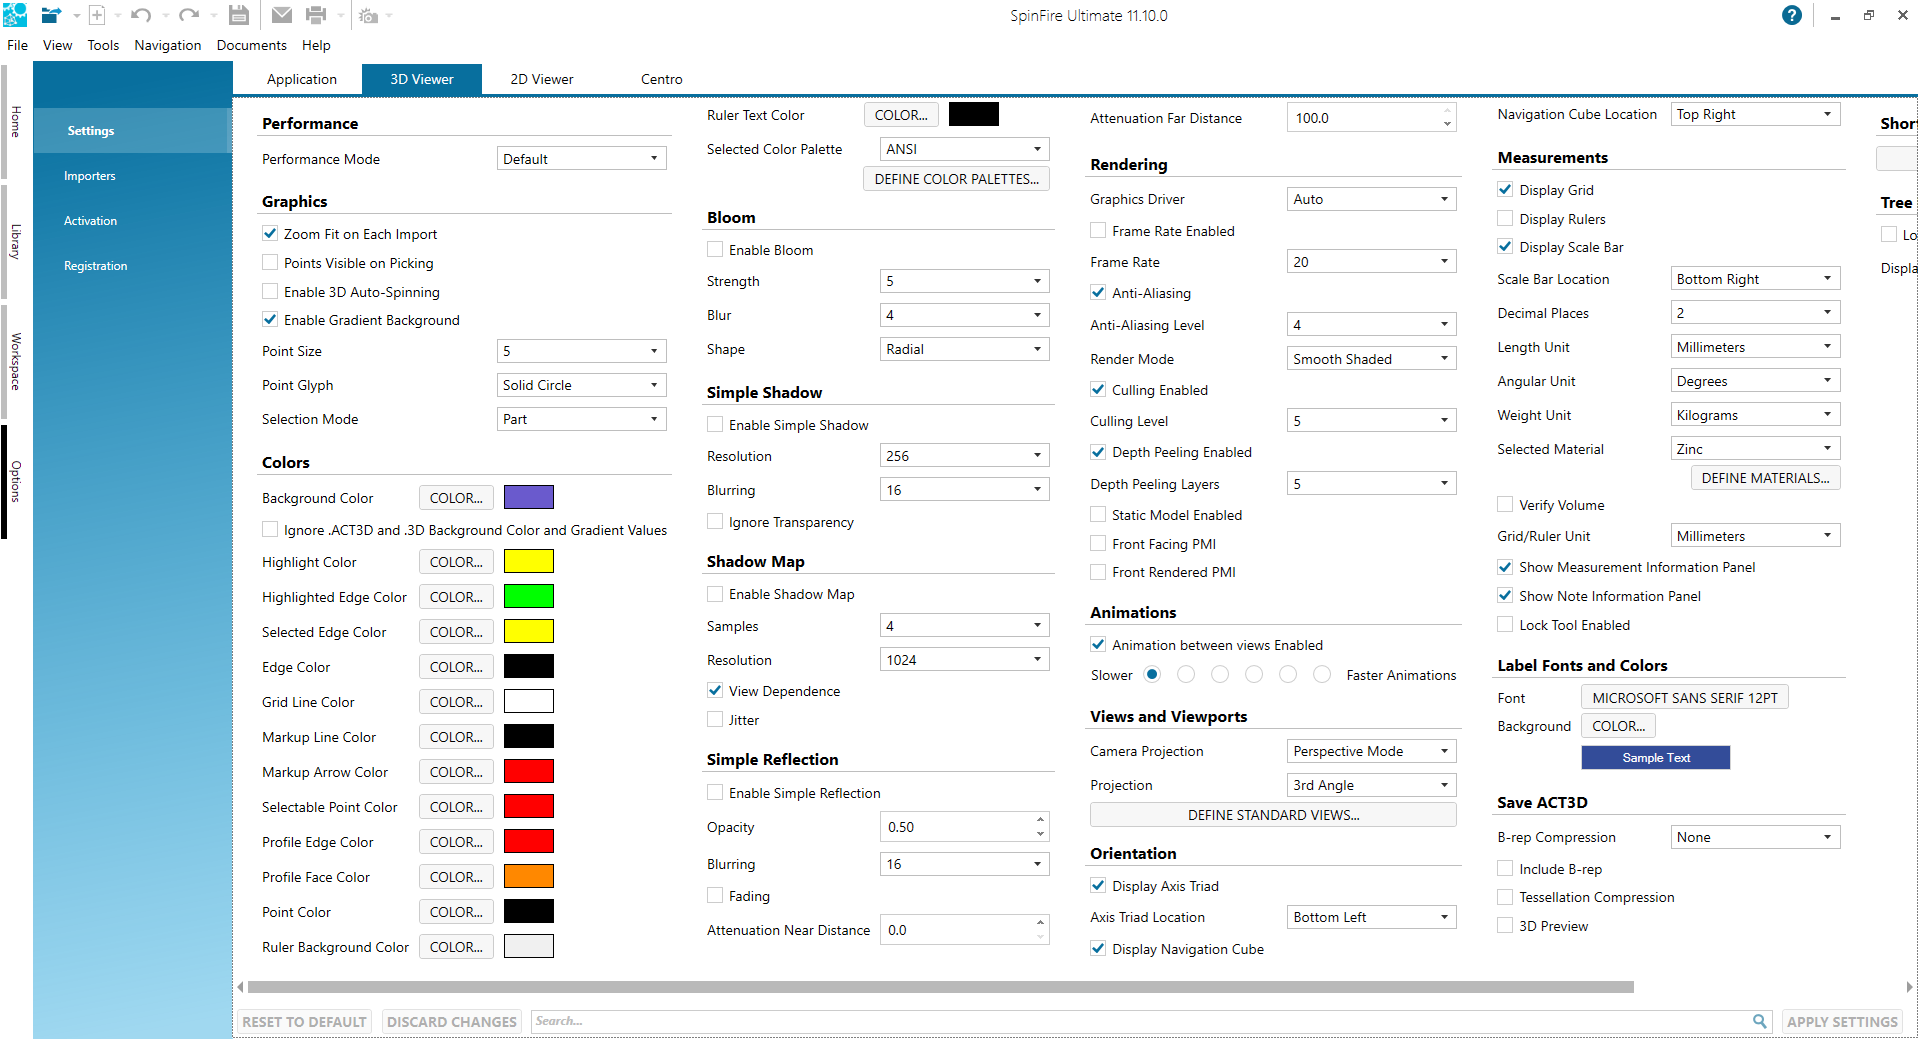
Task: Click the printer icon
Action: [316, 15]
